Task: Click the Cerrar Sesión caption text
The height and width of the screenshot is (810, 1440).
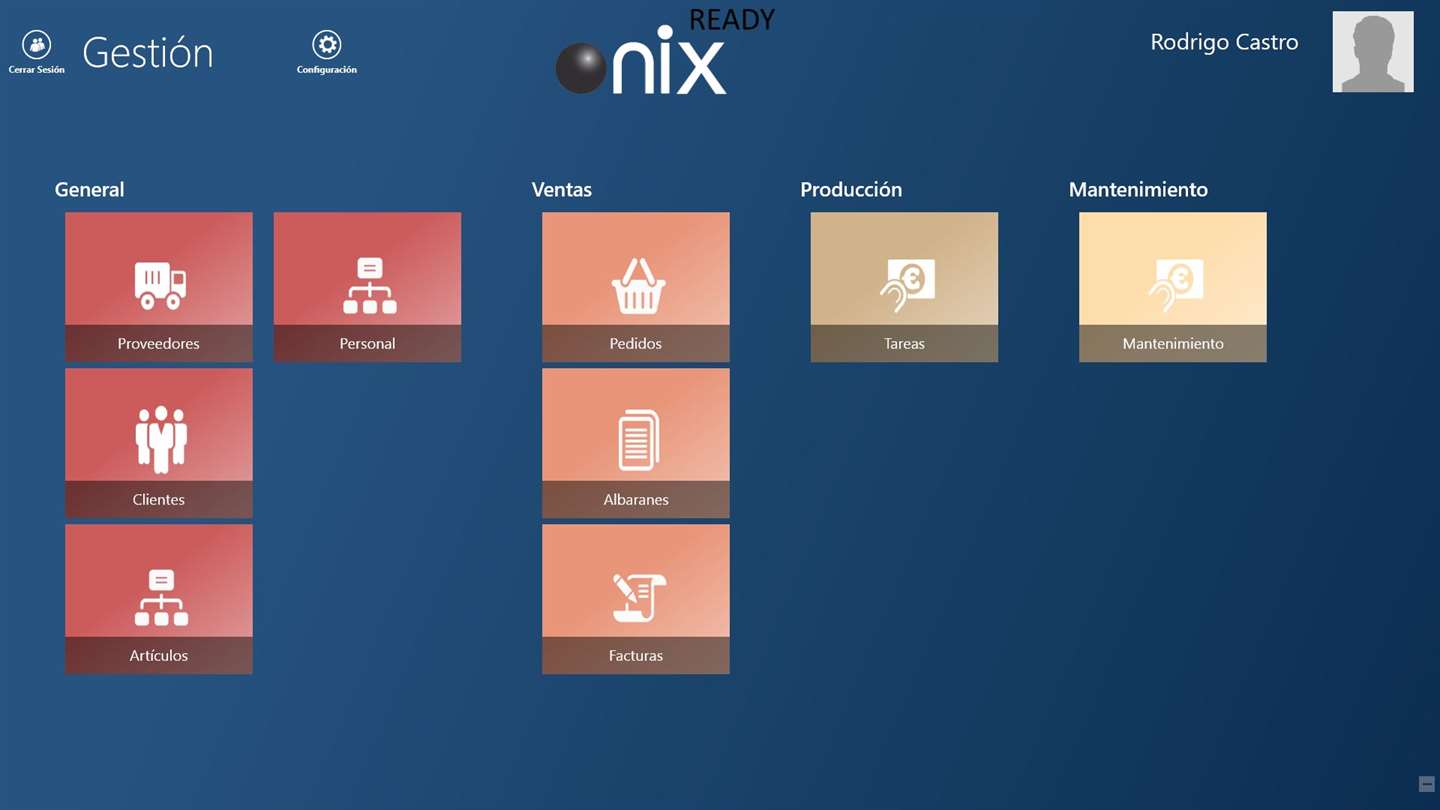Action: pos(37,70)
